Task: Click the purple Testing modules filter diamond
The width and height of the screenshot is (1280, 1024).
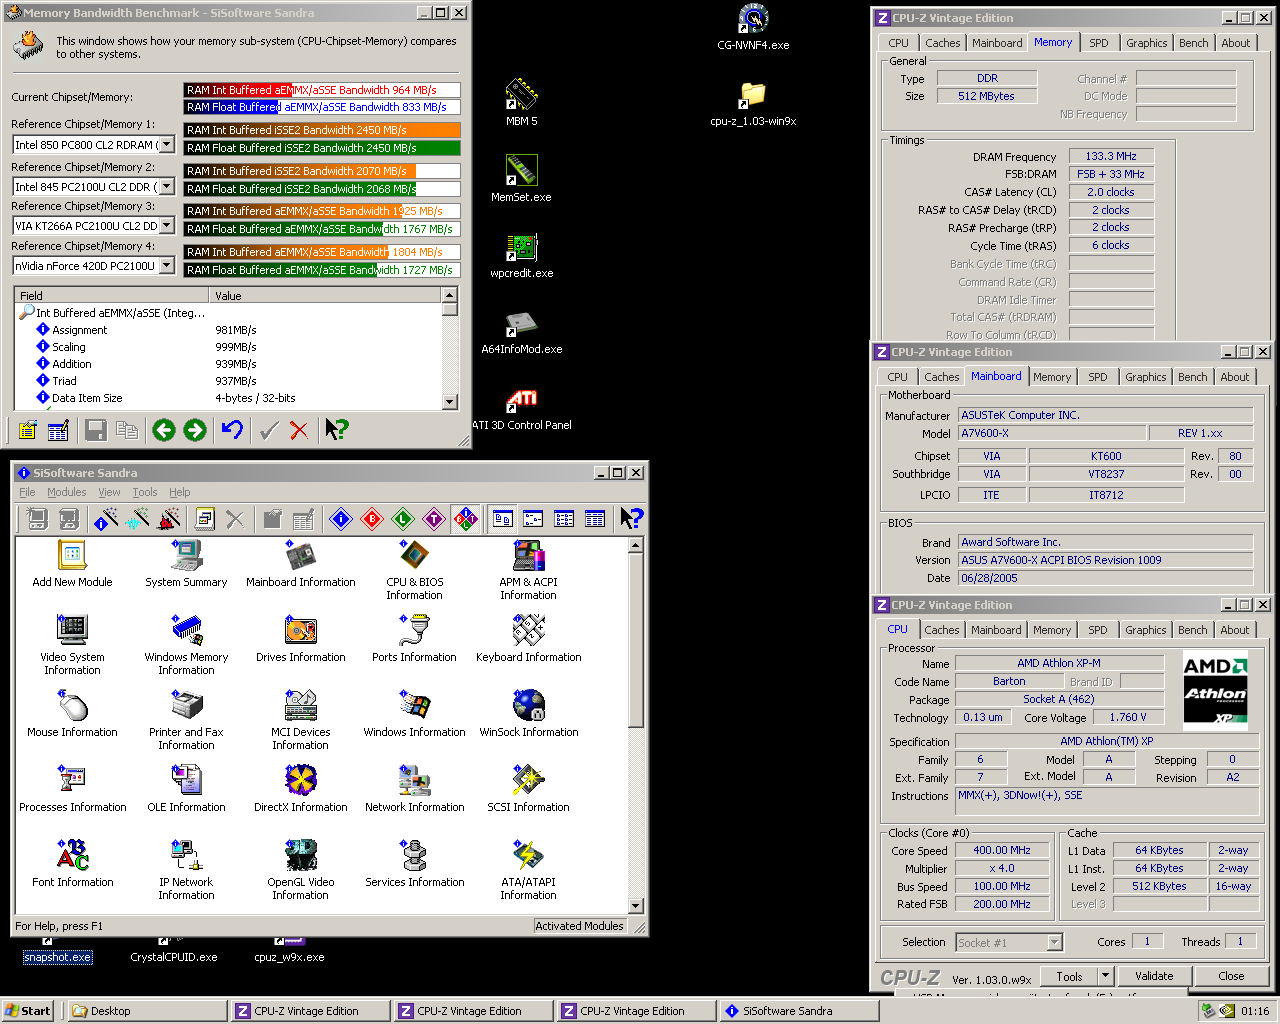Action: (x=434, y=518)
